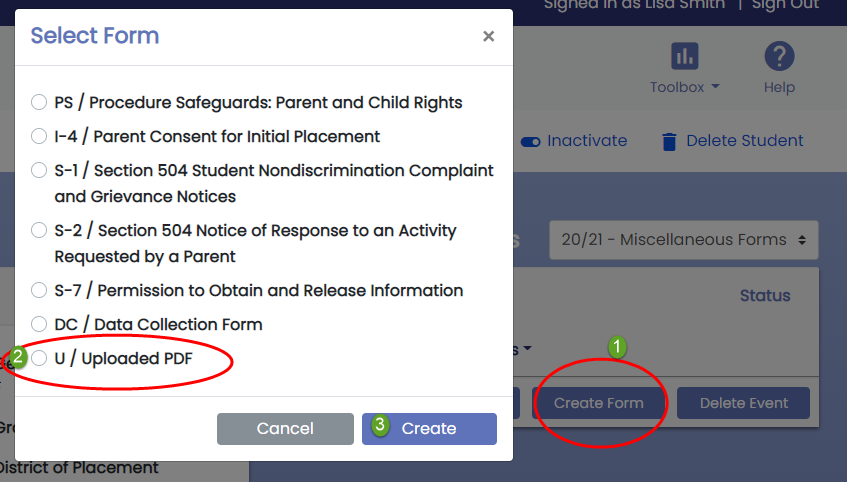Viewport: 847px width, 482px height.
Task: Select PS / Procedure Safeguards radio option
Action: coord(39,102)
